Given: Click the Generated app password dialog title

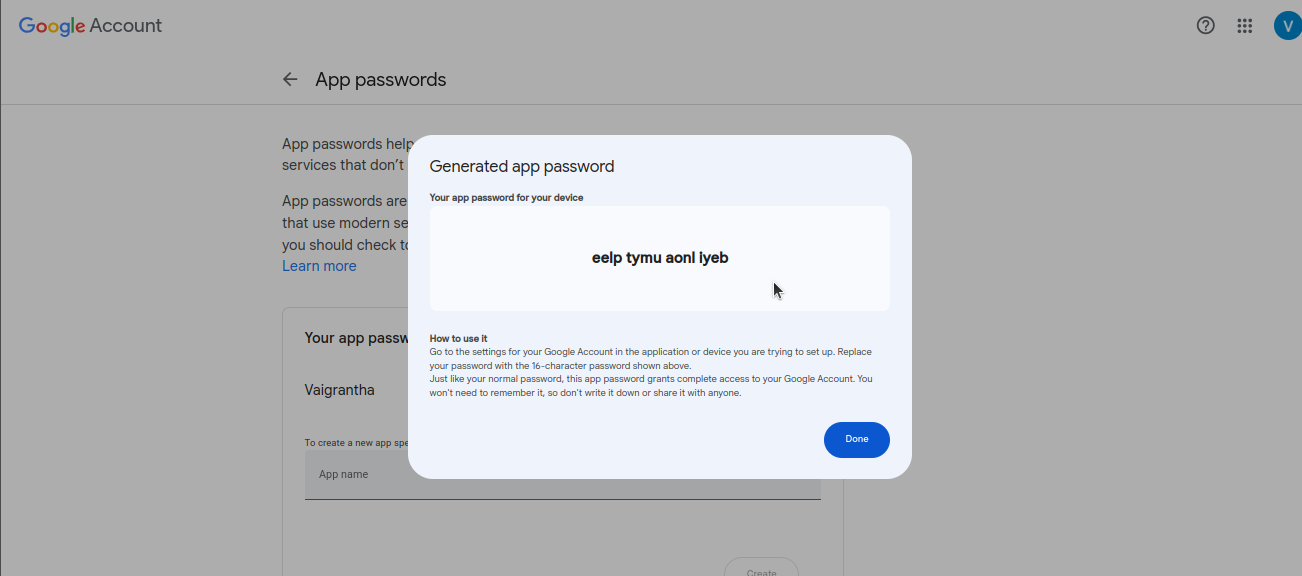Looking at the screenshot, I should coord(521,166).
